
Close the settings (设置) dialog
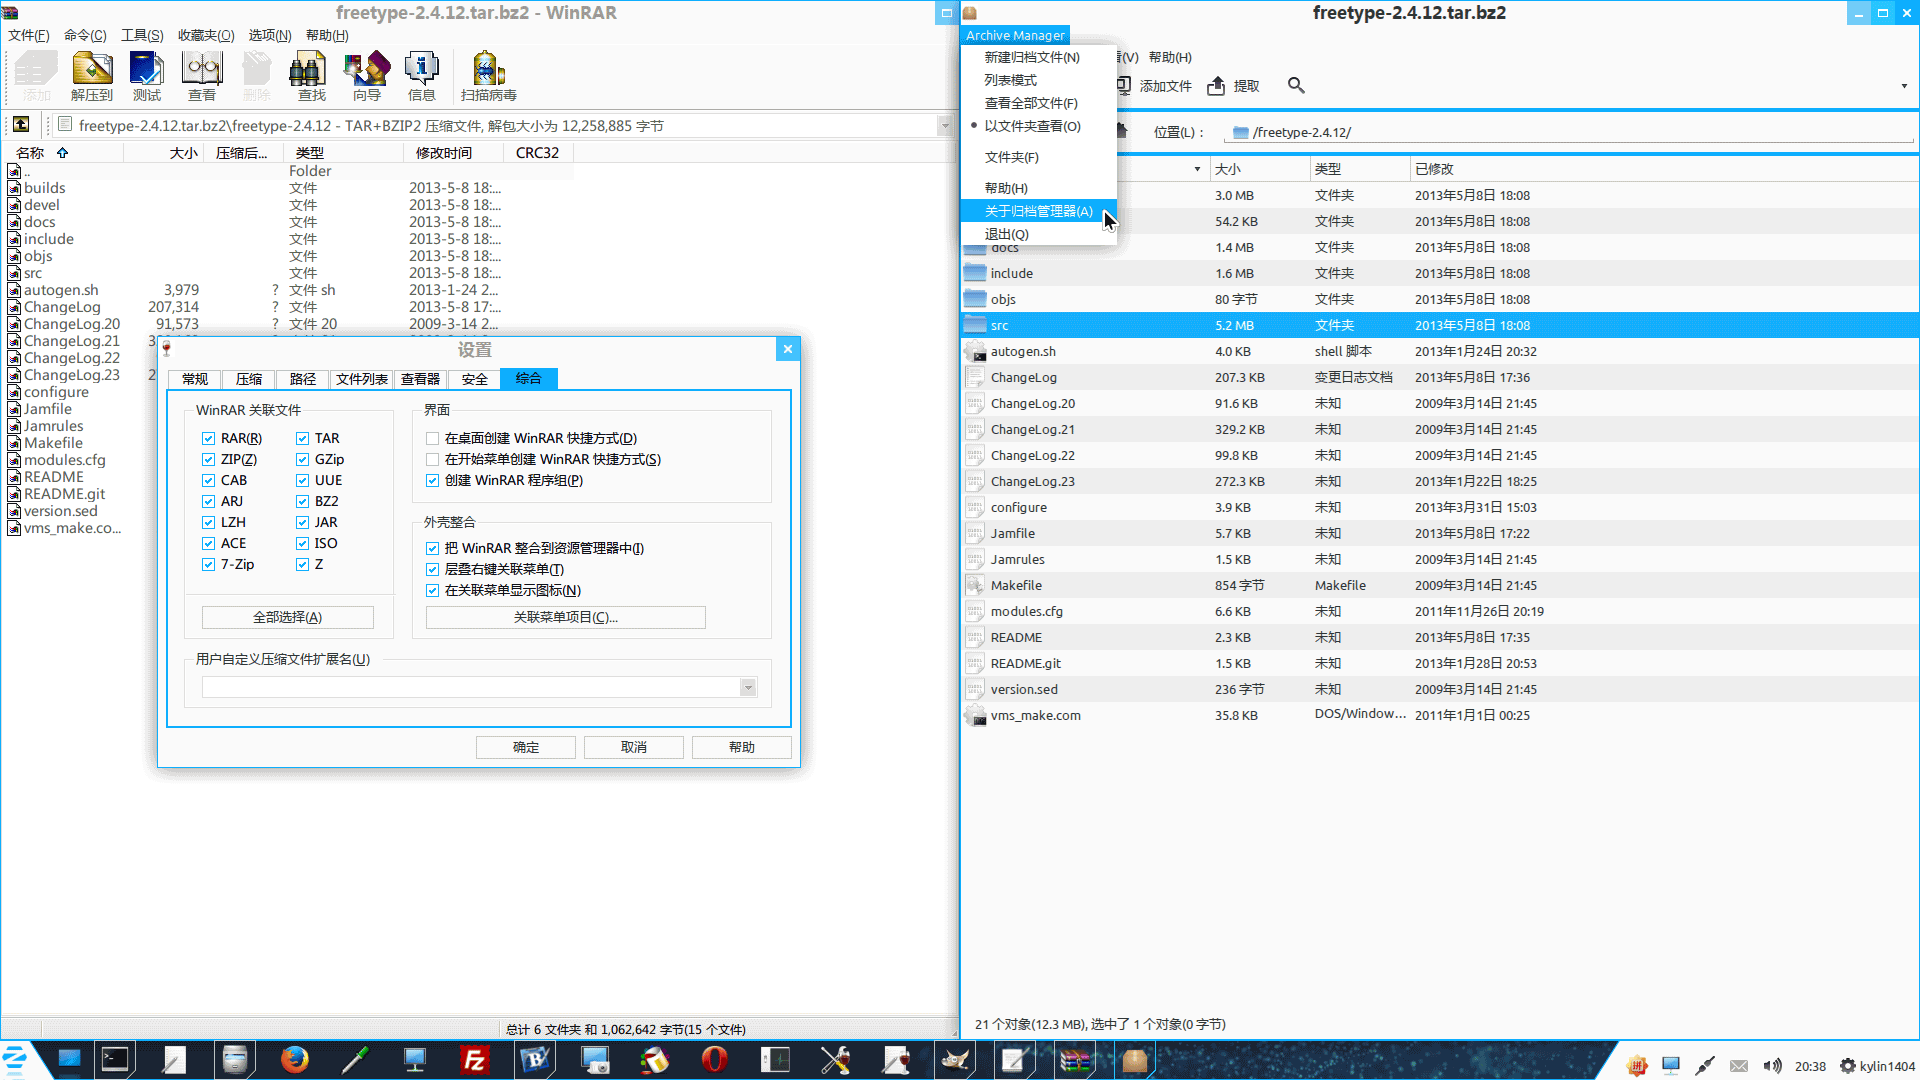click(788, 349)
